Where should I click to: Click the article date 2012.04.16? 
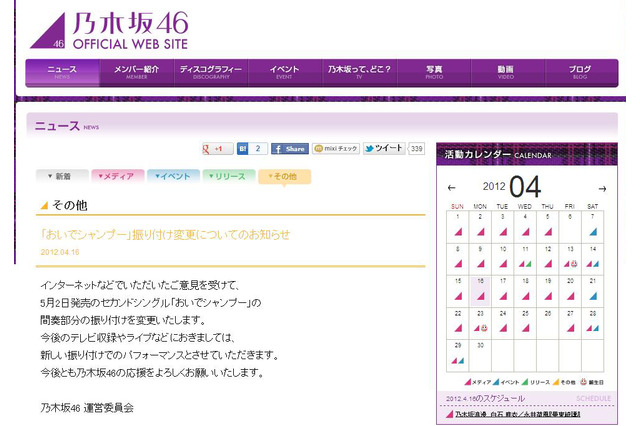[x=60, y=252]
